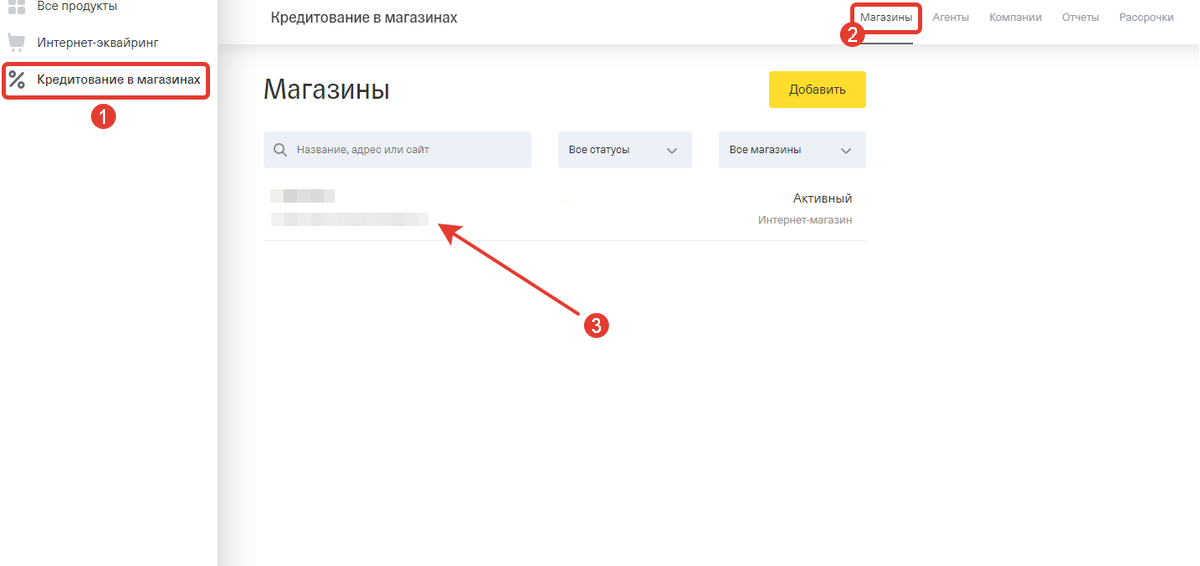The image size is (1200, 566).
Task: Open the Все магазины store type filter
Action: (778, 150)
